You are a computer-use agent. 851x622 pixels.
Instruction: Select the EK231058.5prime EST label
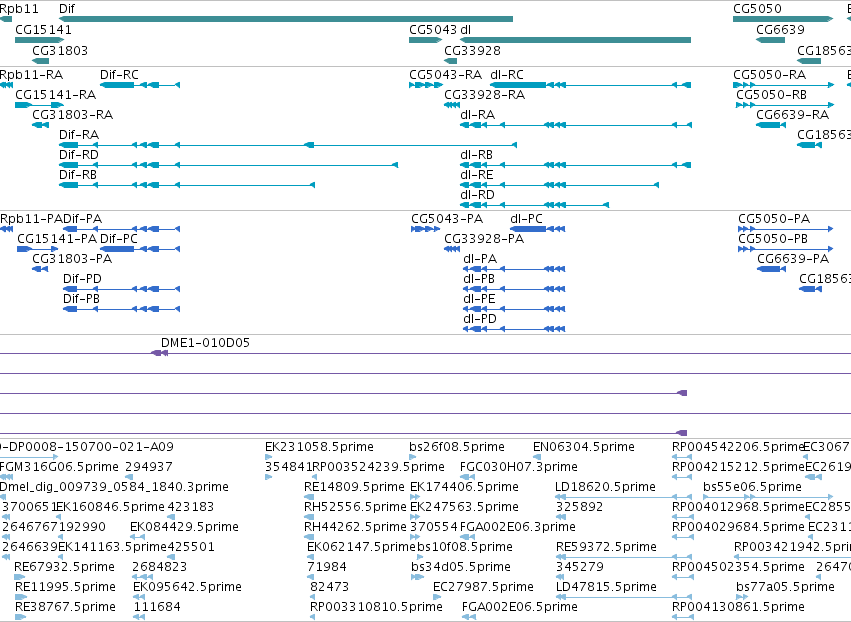[319, 447]
